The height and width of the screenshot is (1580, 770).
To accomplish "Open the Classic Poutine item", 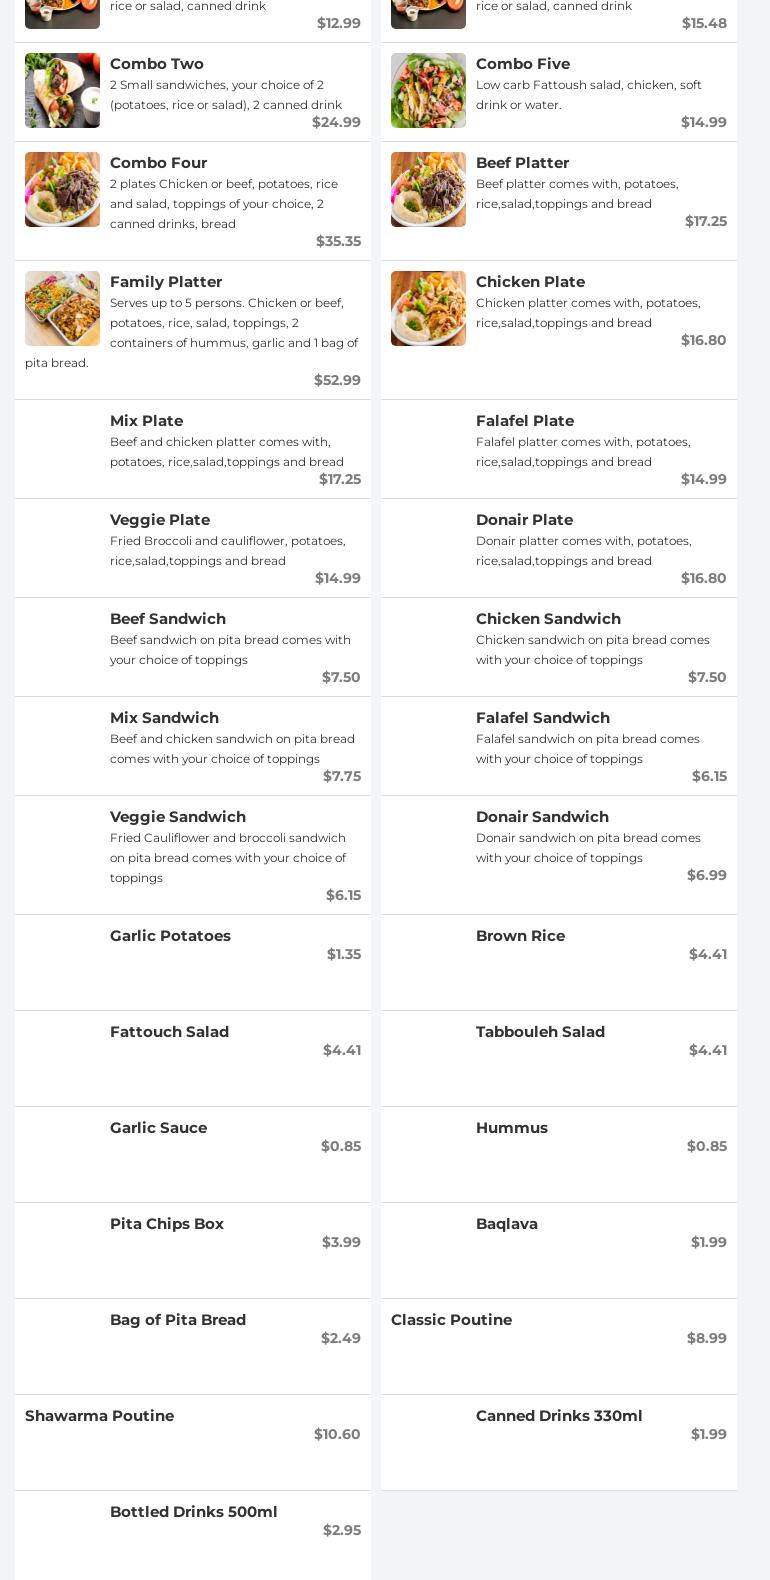I will pos(451,1320).
